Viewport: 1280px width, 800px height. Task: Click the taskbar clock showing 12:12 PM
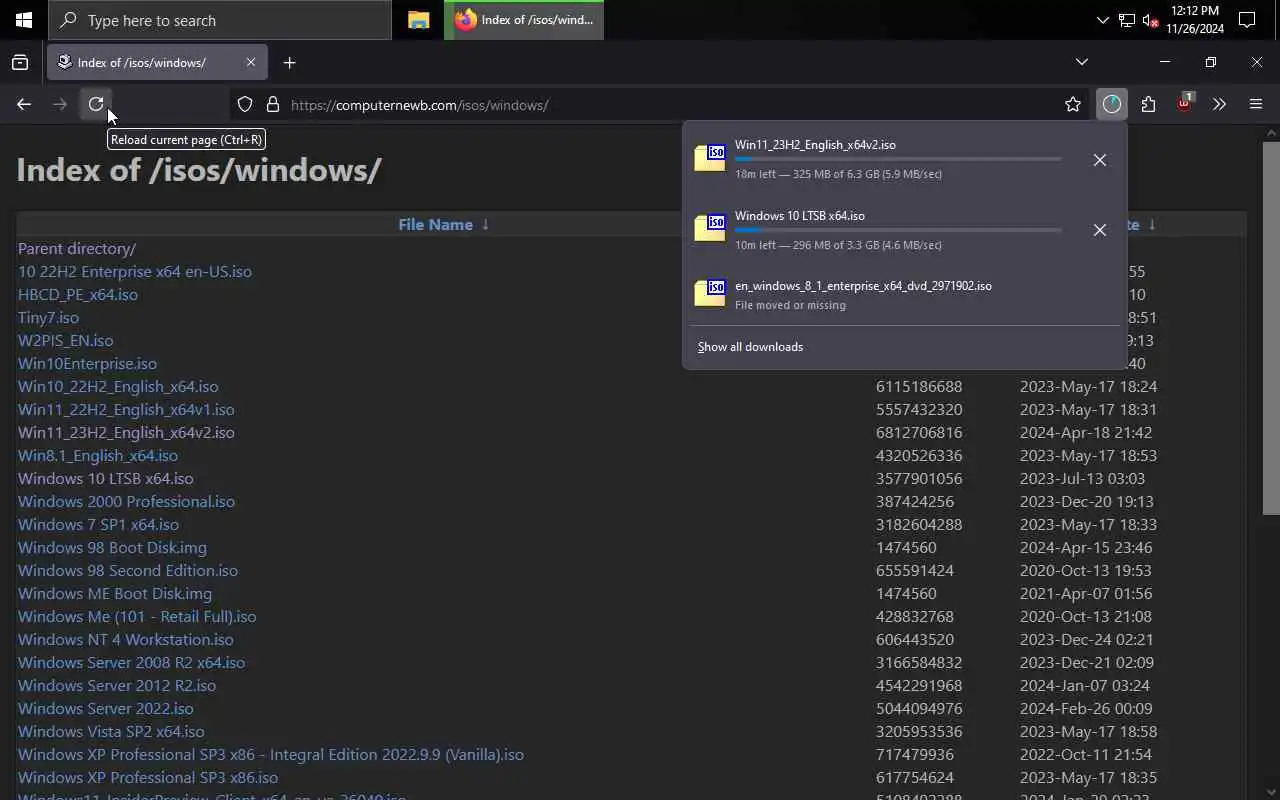1194,20
